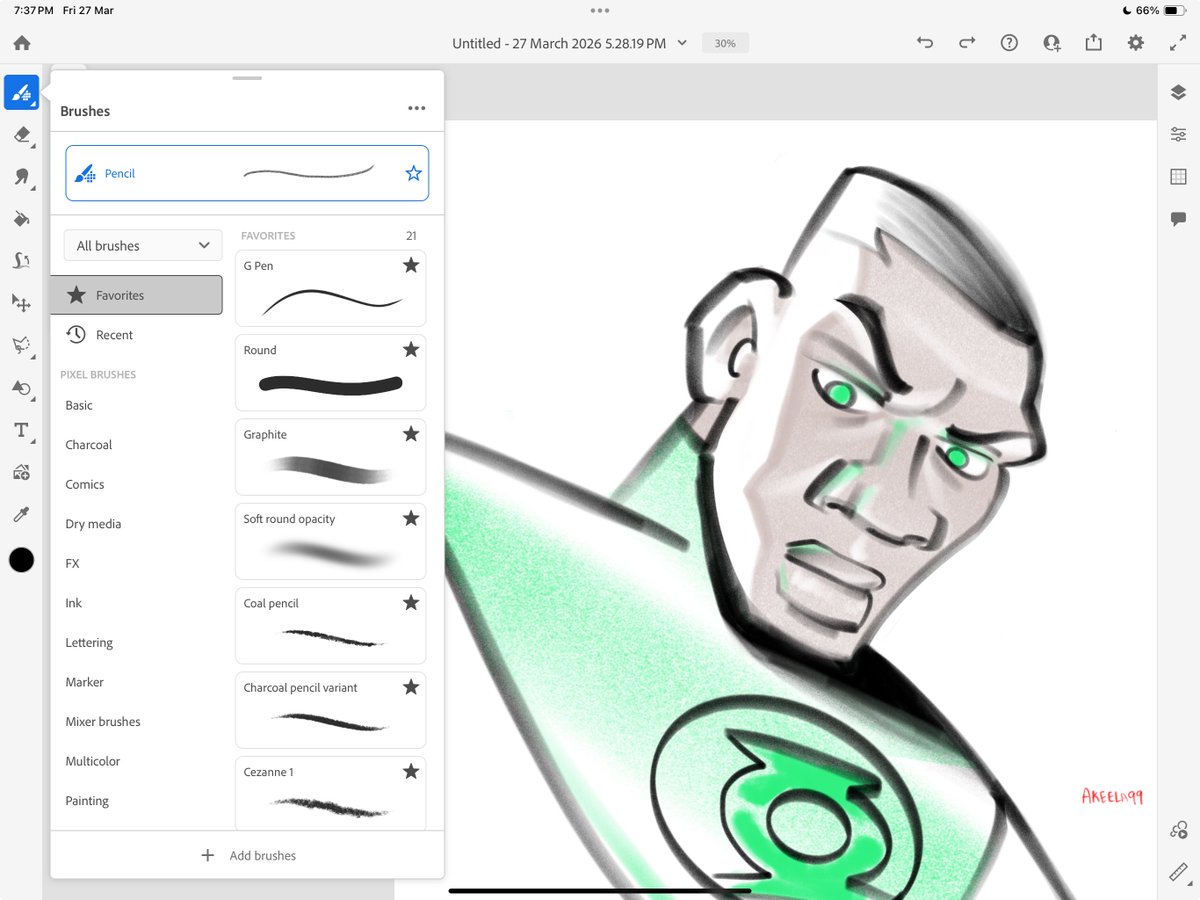Unfavorite the Round brush star
The width and height of the screenshot is (1200, 900).
[x=410, y=349]
